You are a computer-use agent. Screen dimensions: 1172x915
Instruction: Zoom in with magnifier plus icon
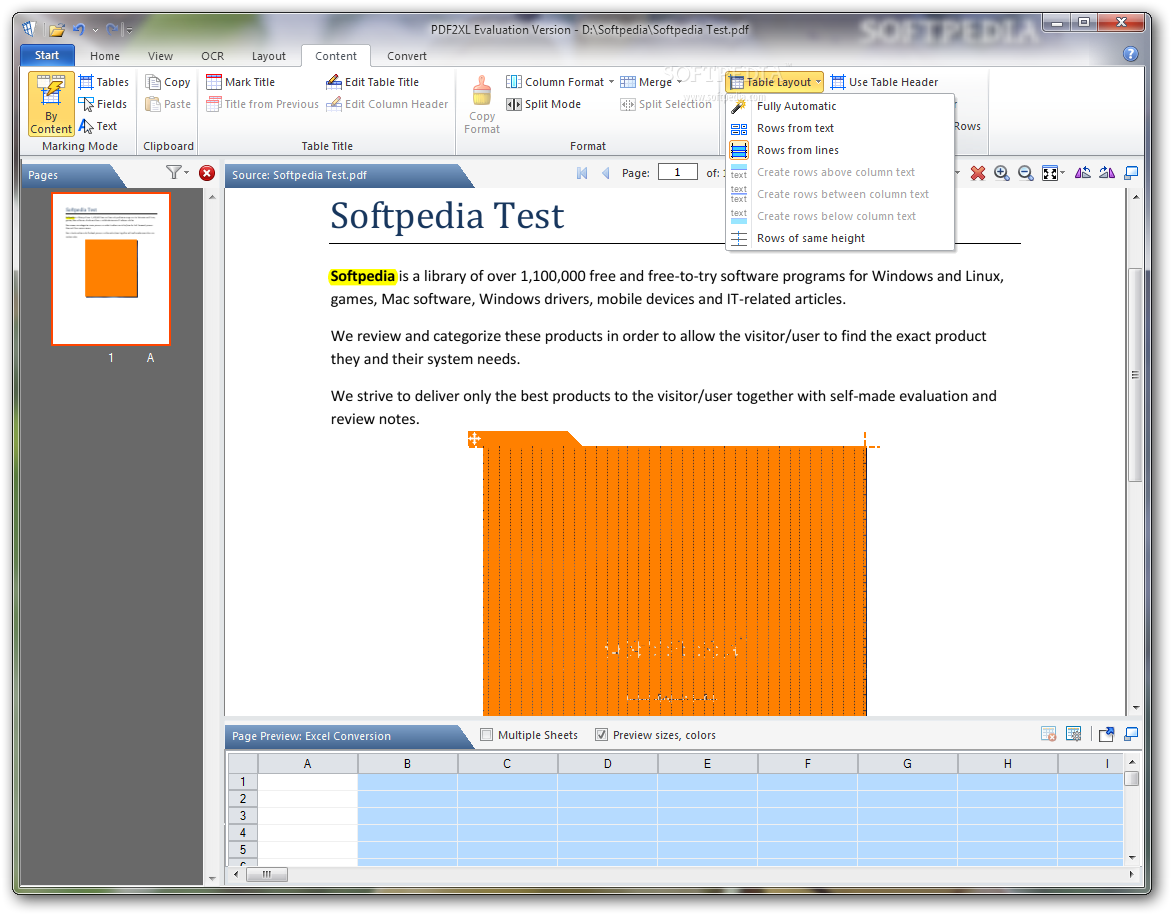[1002, 173]
